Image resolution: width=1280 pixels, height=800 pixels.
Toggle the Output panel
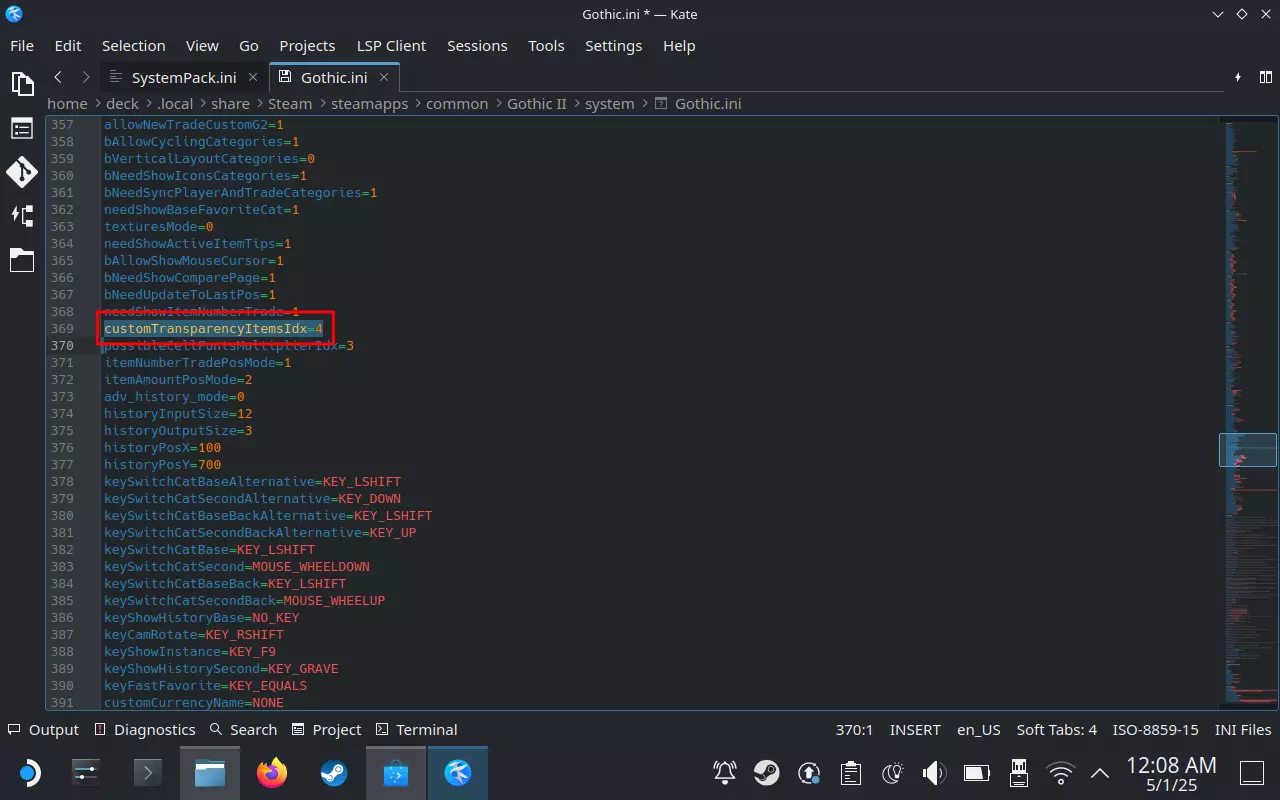point(43,730)
